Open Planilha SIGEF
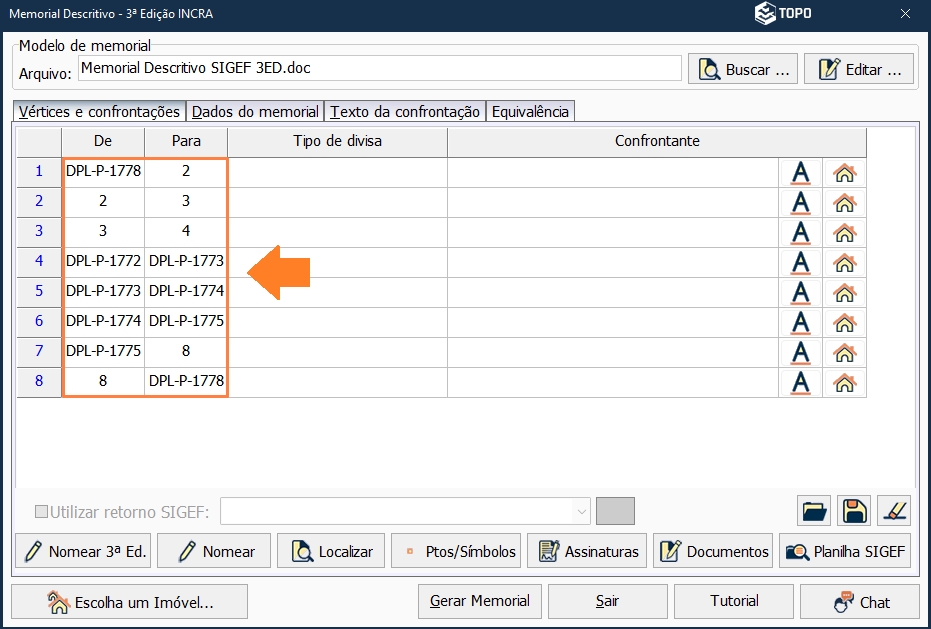 coord(845,551)
